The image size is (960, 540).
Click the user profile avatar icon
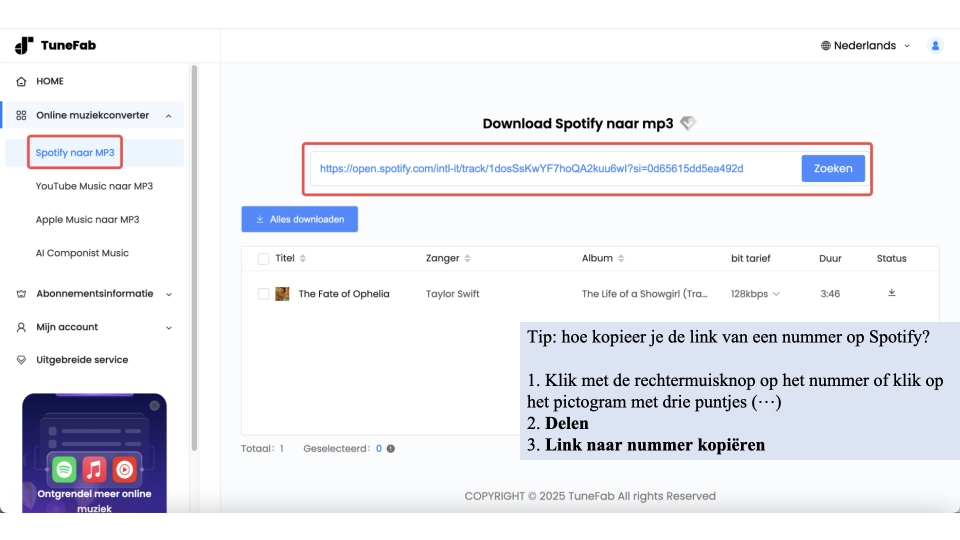click(935, 45)
